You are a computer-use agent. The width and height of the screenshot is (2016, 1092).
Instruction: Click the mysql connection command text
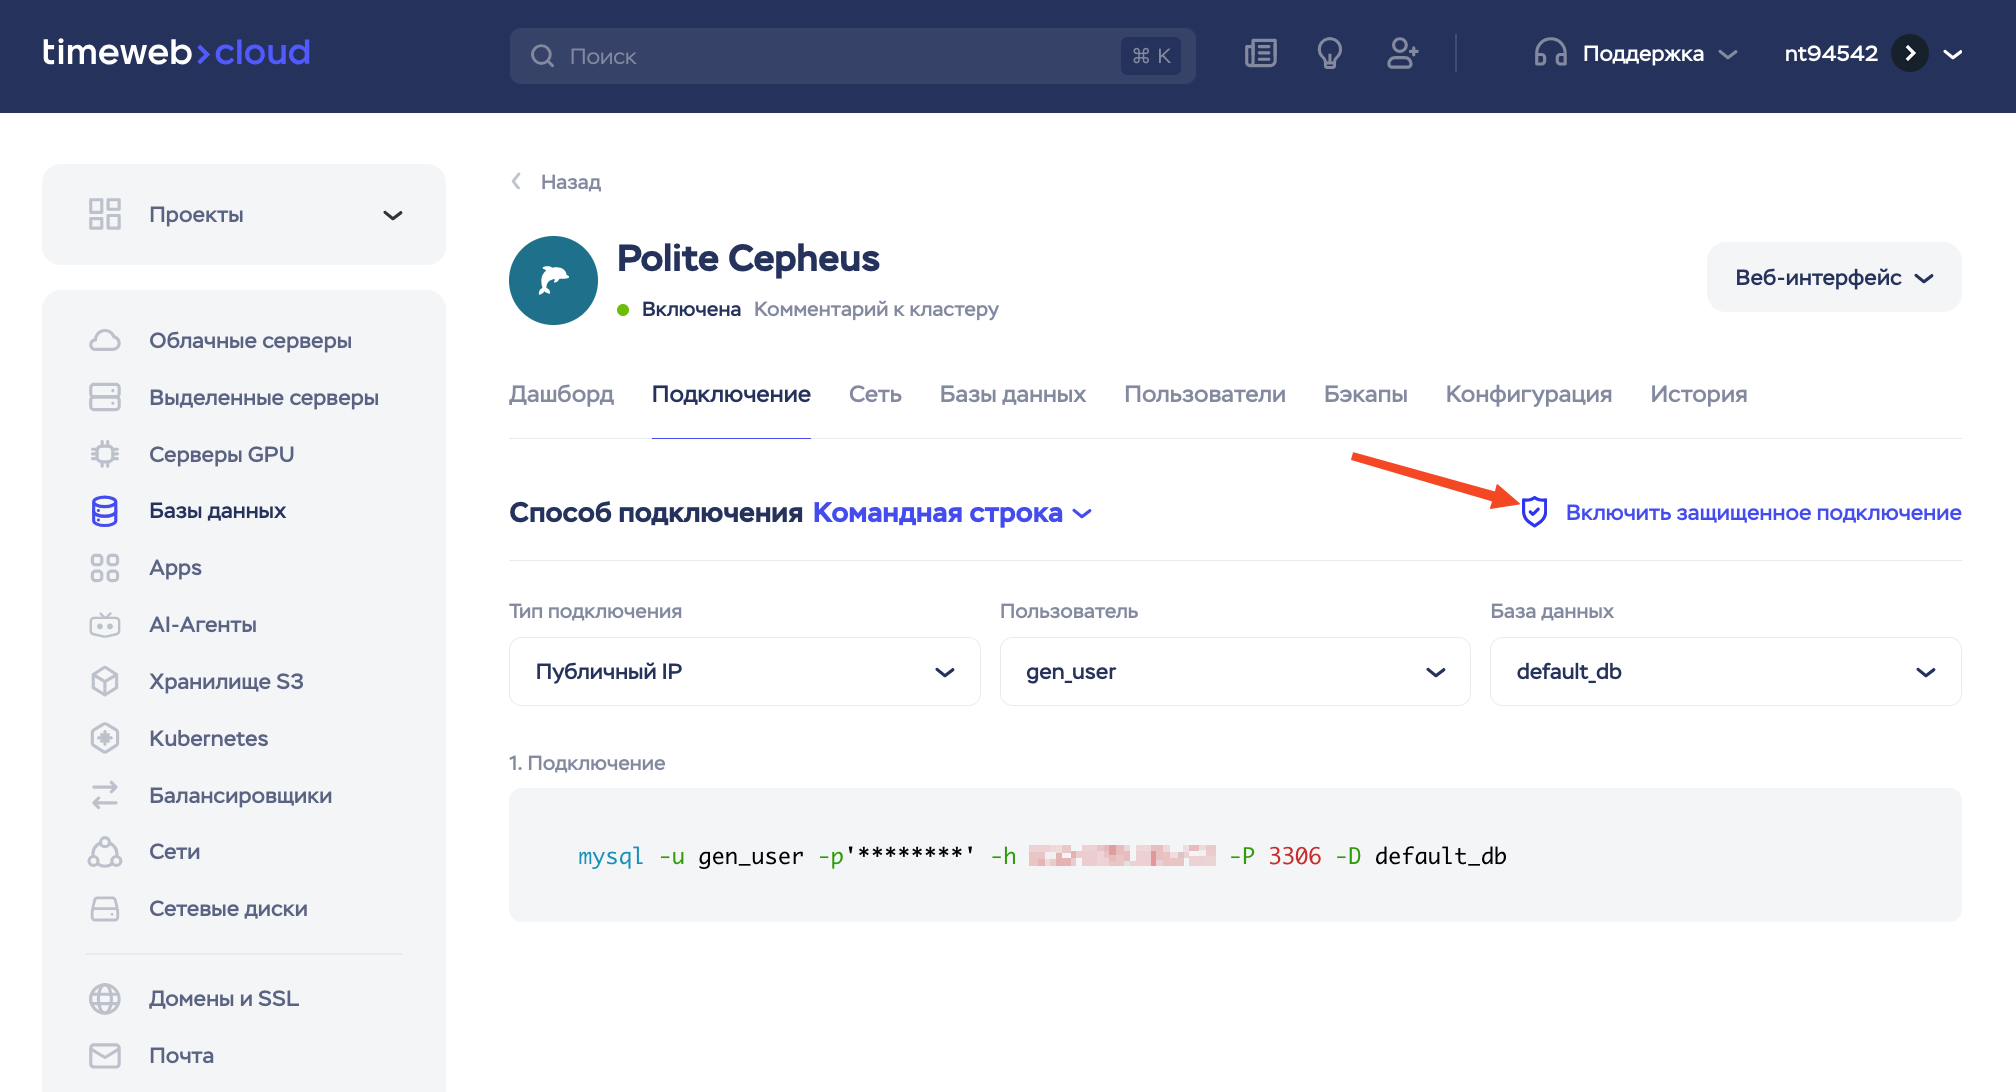(1042, 856)
